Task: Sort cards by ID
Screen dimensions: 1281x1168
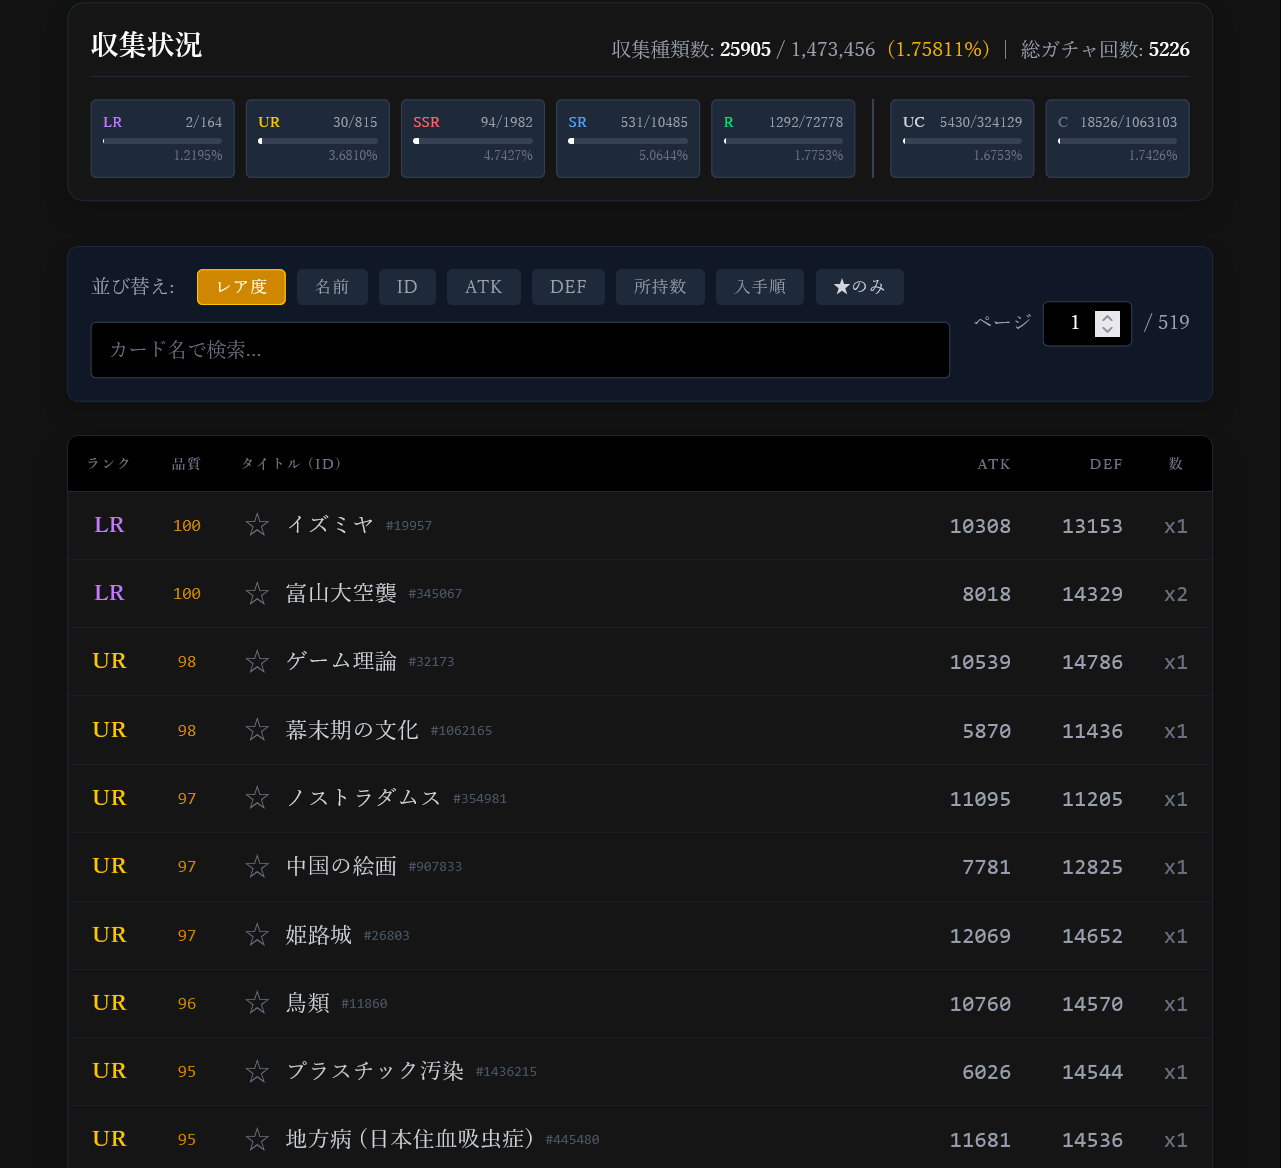Action: click(407, 287)
